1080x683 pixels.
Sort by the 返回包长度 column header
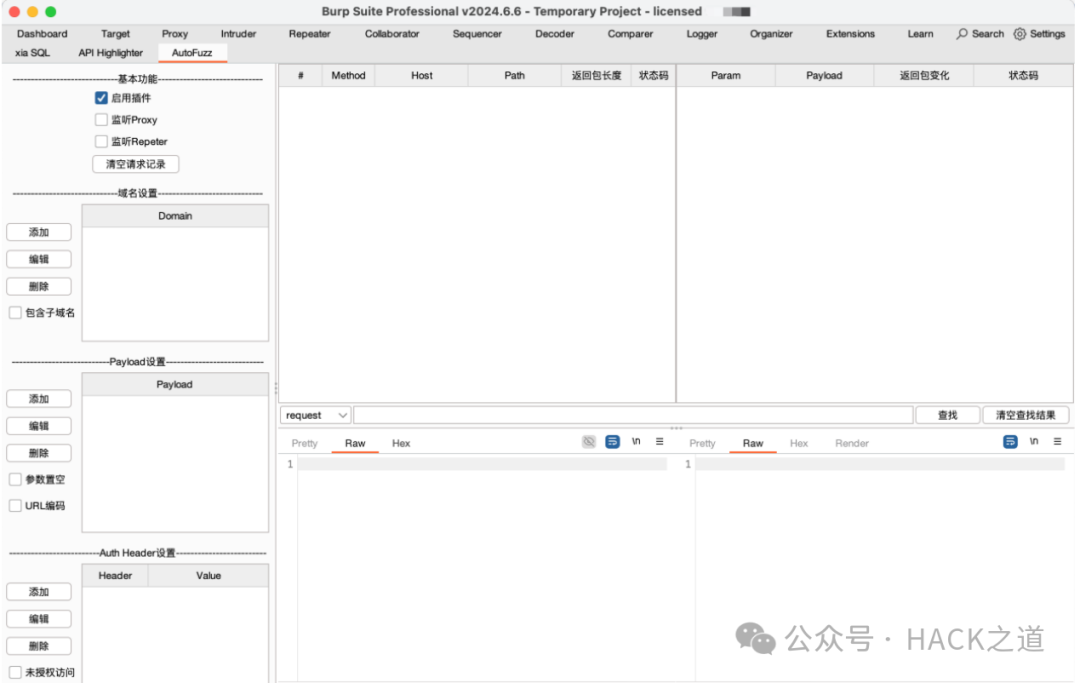pos(596,76)
